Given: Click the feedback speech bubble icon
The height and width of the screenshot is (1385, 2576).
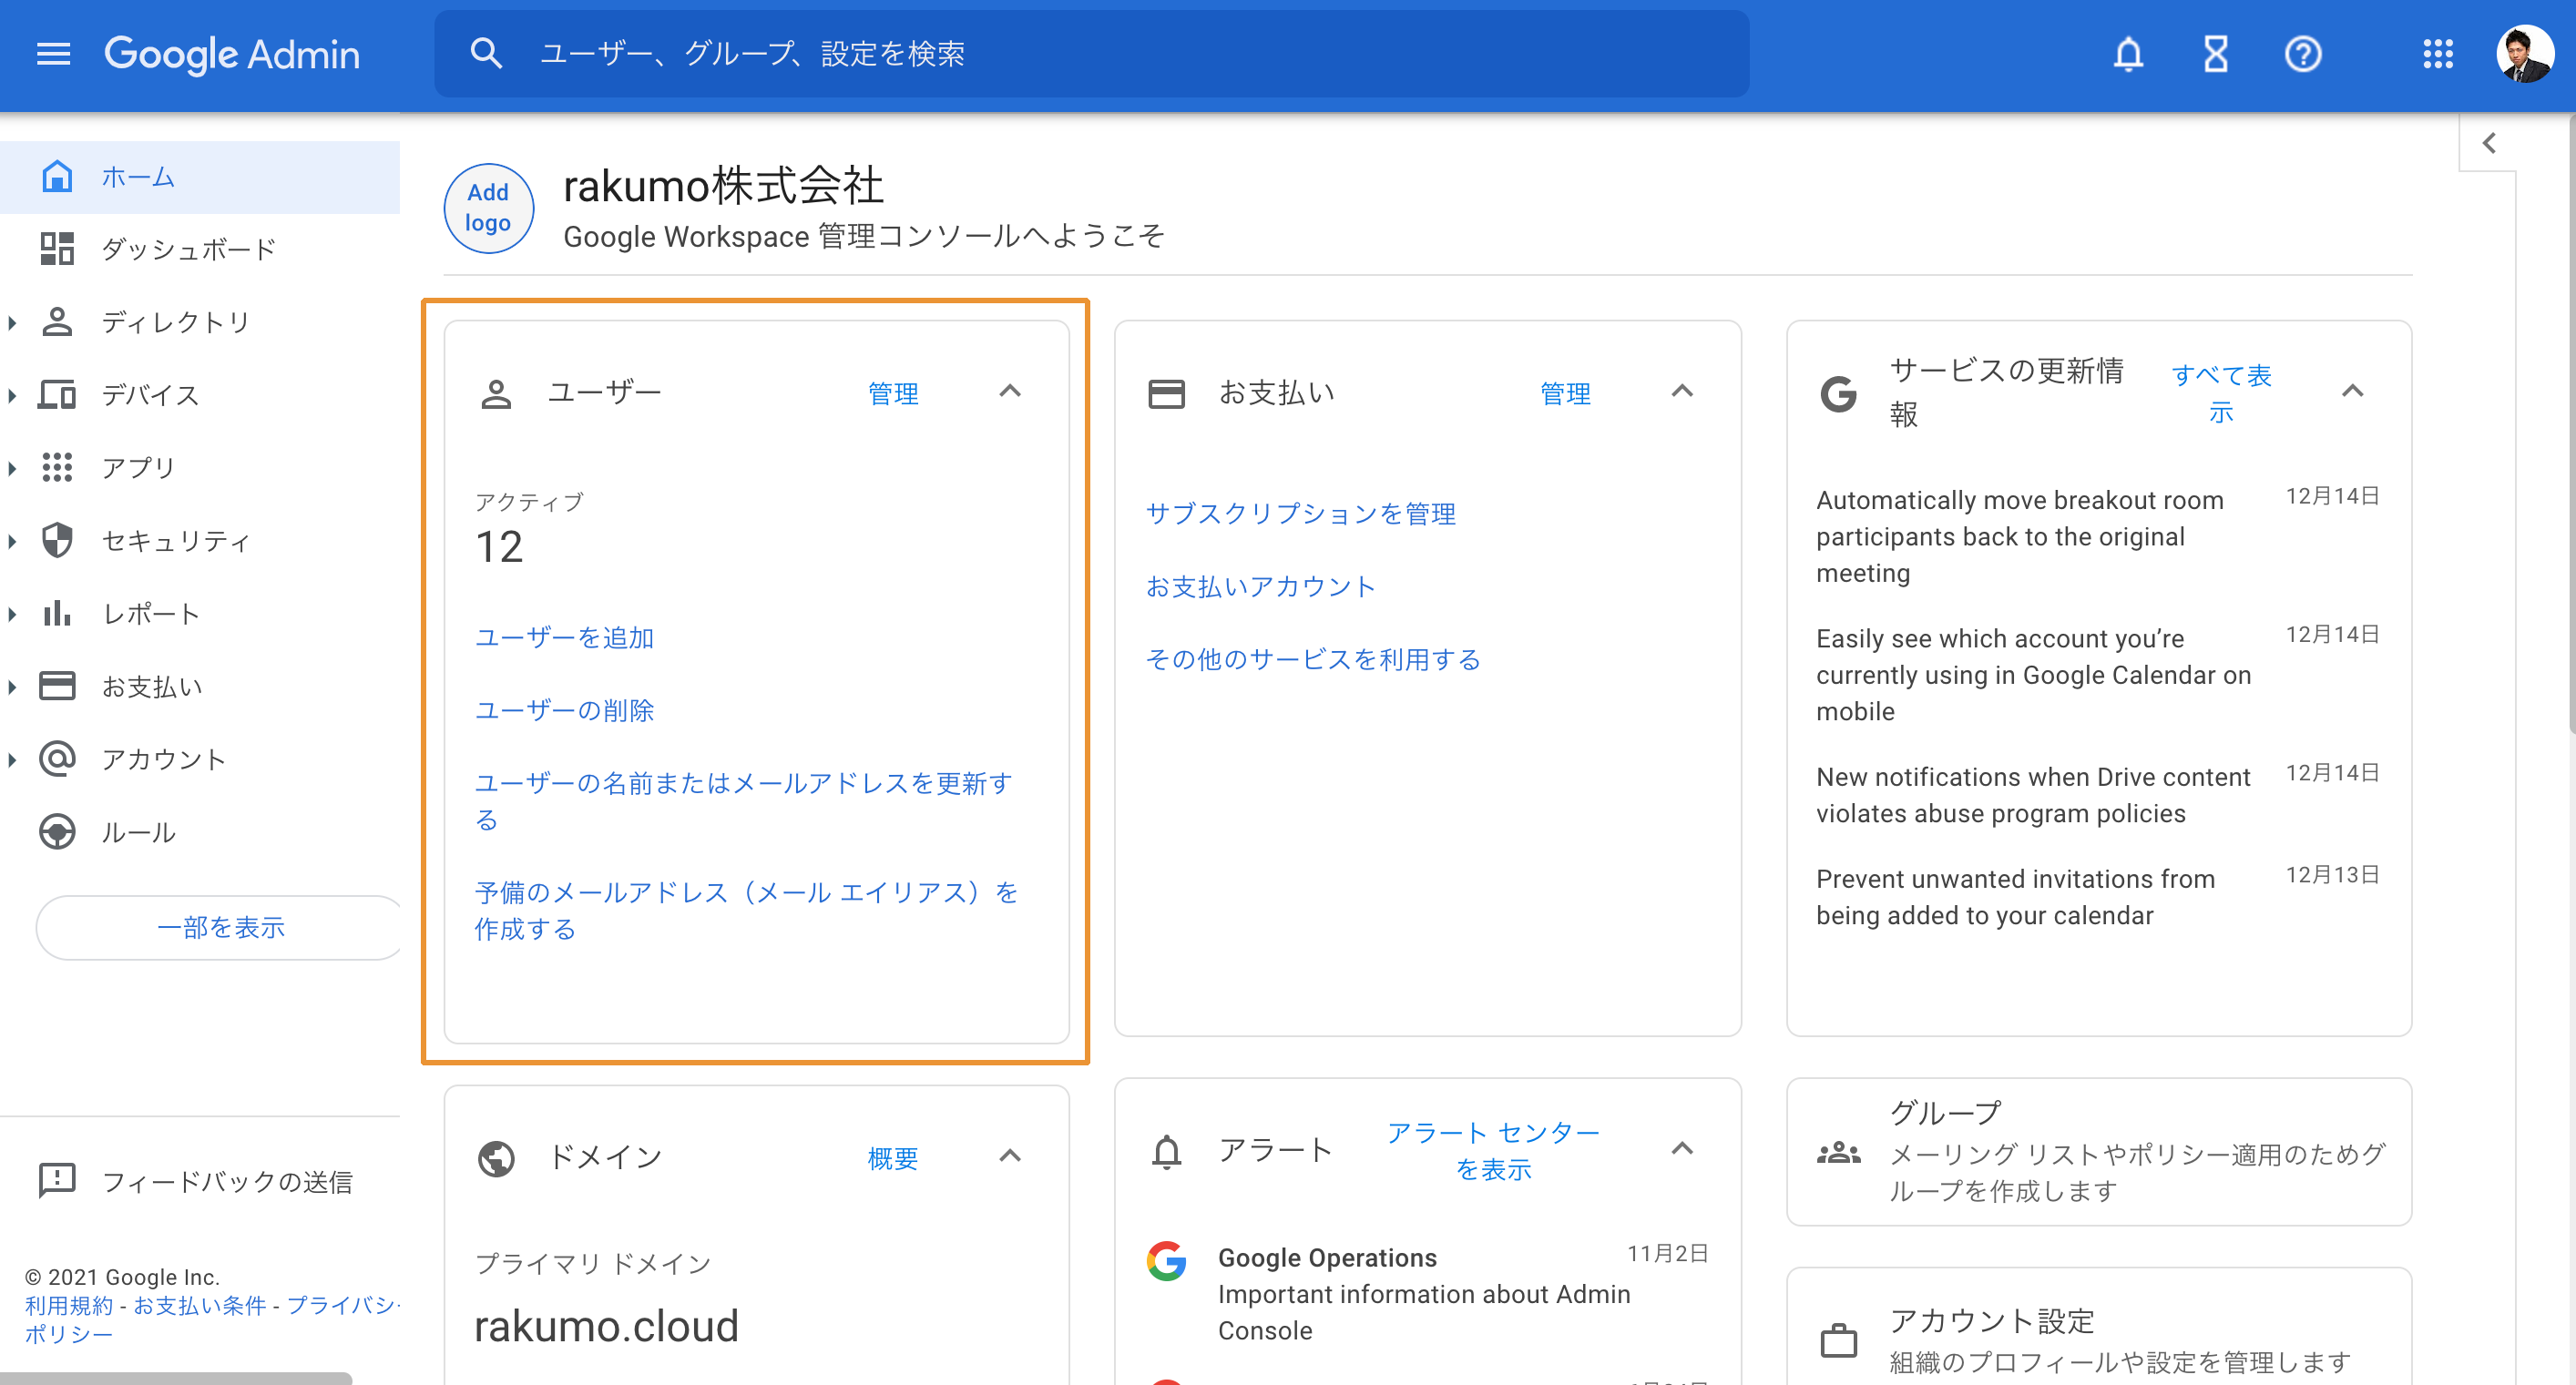Looking at the screenshot, I should [x=57, y=1181].
